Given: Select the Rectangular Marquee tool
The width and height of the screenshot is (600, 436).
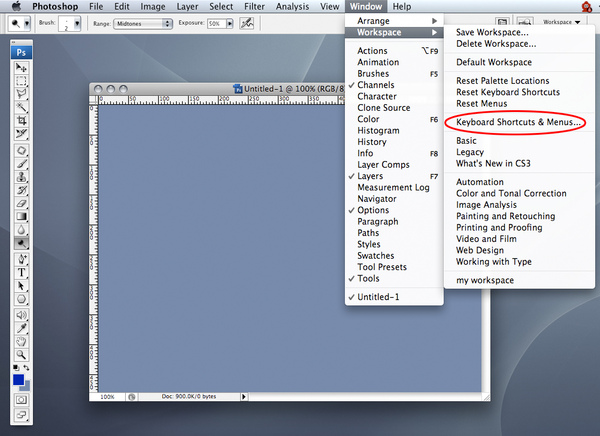Looking at the screenshot, I should point(21,81).
